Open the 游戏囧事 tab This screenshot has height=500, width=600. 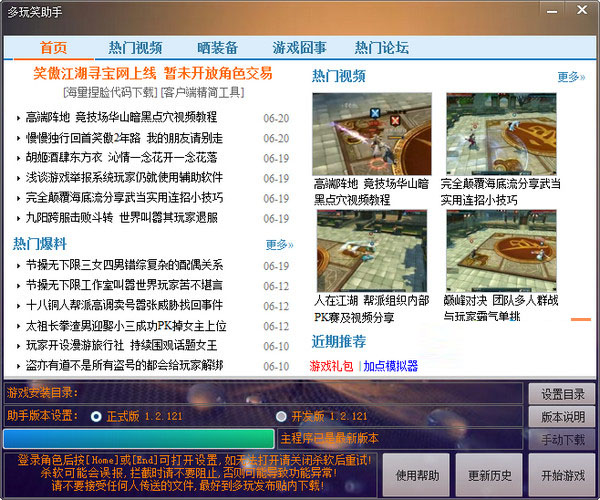point(299,48)
